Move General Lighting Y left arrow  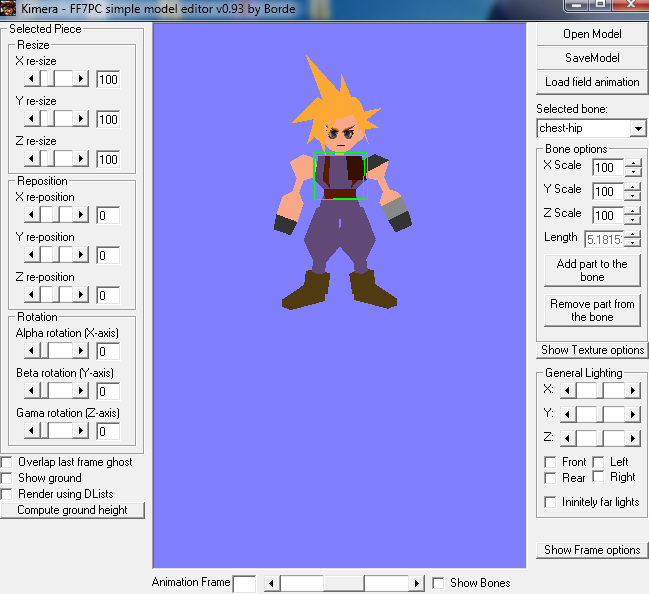[x=567, y=414]
